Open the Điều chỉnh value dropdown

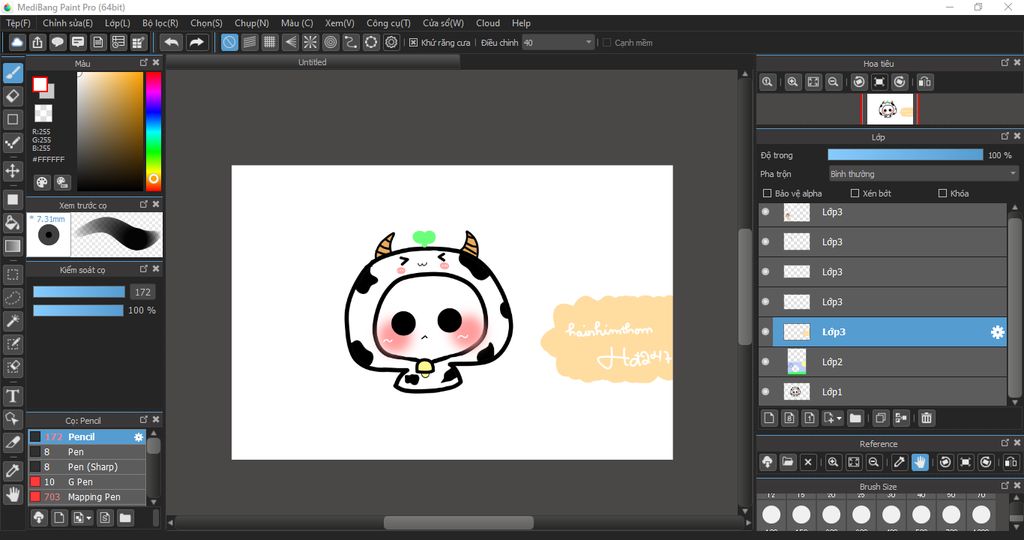click(558, 42)
